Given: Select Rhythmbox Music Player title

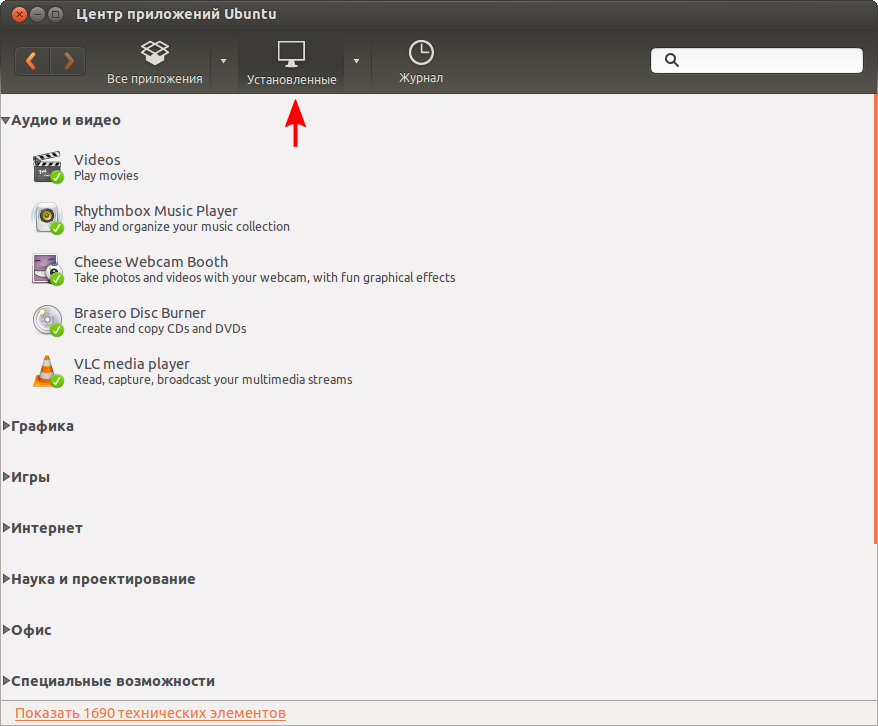Looking at the screenshot, I should tap(156, 211).
